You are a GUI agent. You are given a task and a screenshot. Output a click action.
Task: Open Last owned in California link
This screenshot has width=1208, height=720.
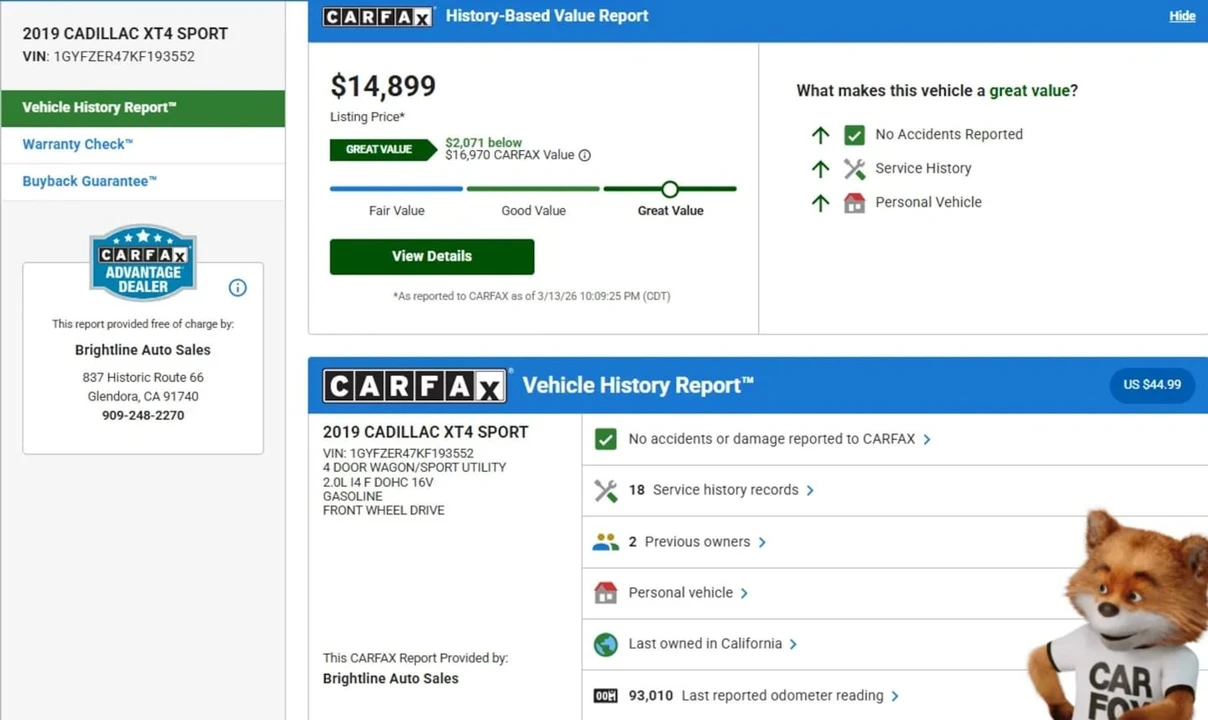(x=705, y=644)
